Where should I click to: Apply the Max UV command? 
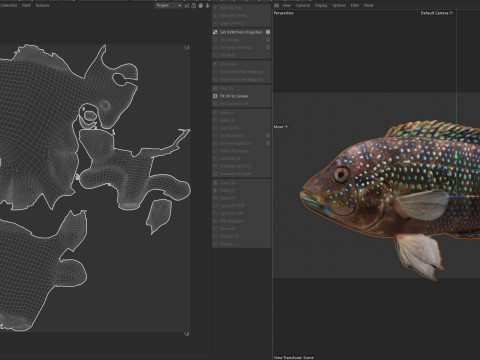point(242,88)
